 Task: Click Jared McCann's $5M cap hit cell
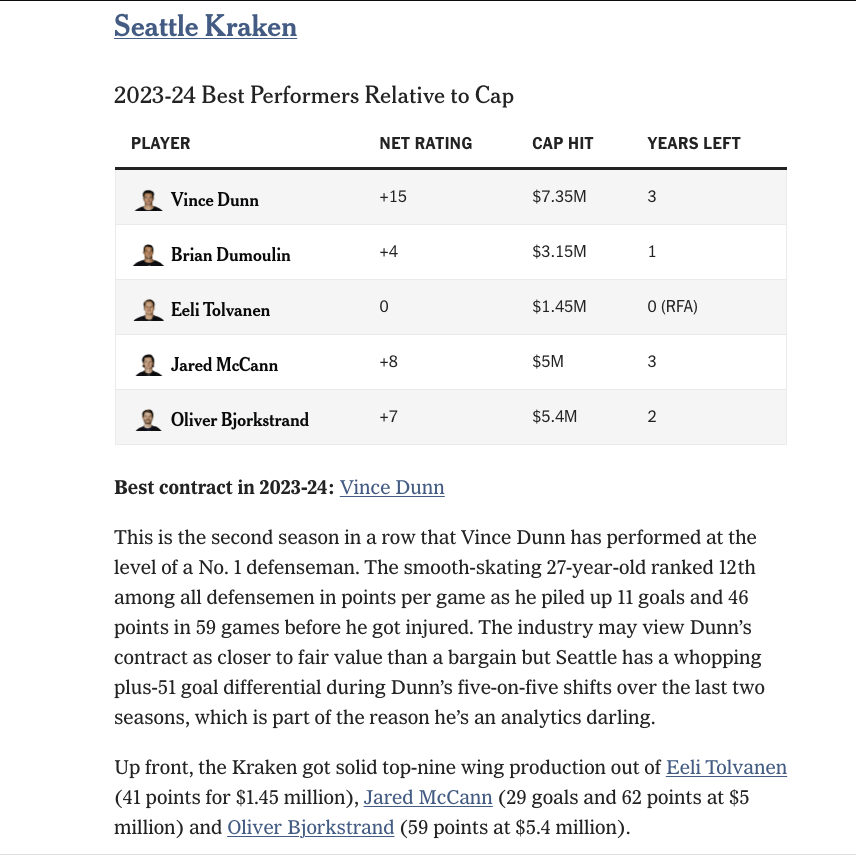click(548, 362)
